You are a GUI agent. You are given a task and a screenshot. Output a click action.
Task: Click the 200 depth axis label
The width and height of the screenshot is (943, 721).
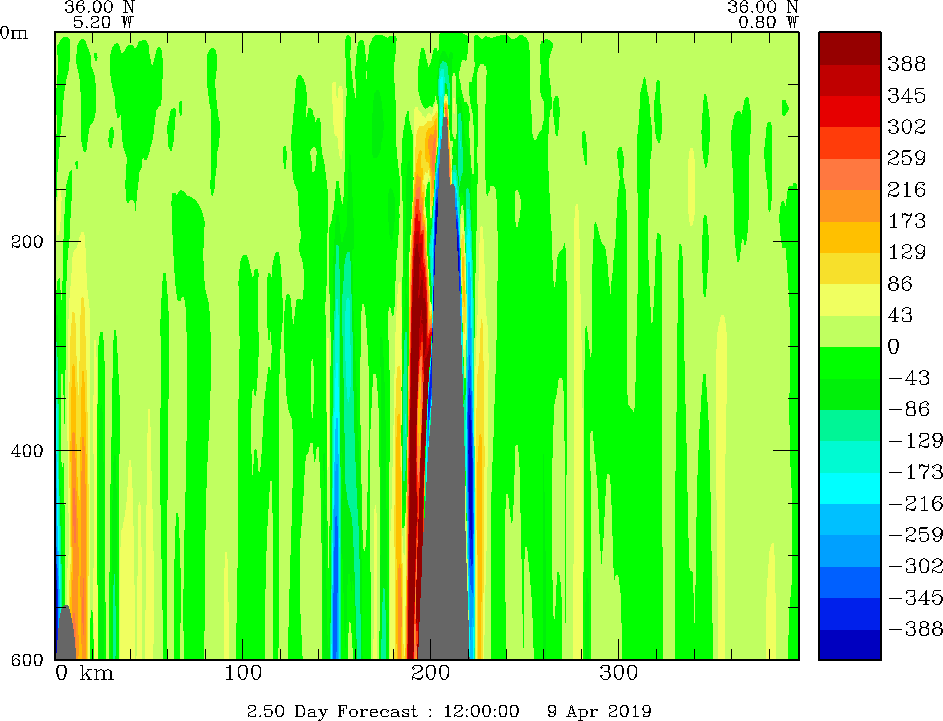(x=26, y=242)
